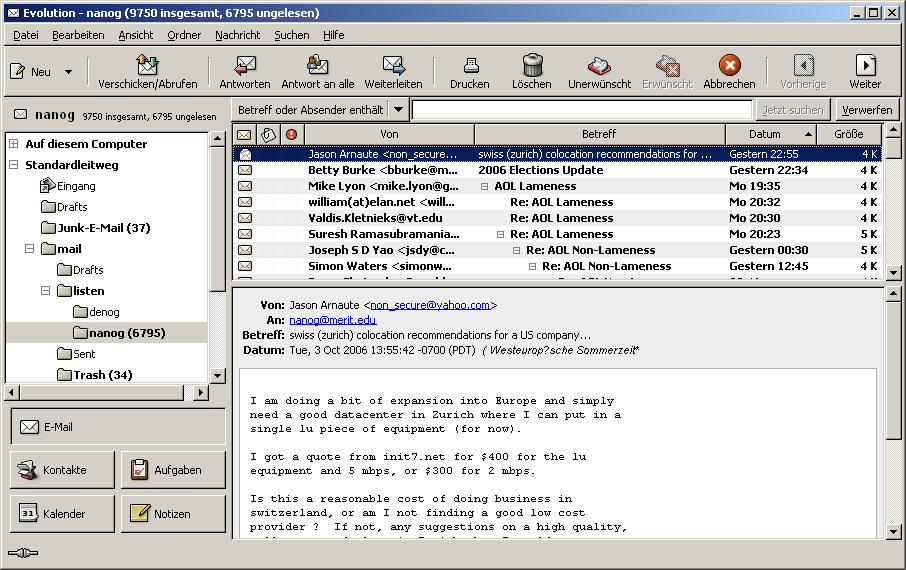Click Antwort an alle toolbar icon
The width and height of the screenshot is (906, 570).
click(317, 66)
